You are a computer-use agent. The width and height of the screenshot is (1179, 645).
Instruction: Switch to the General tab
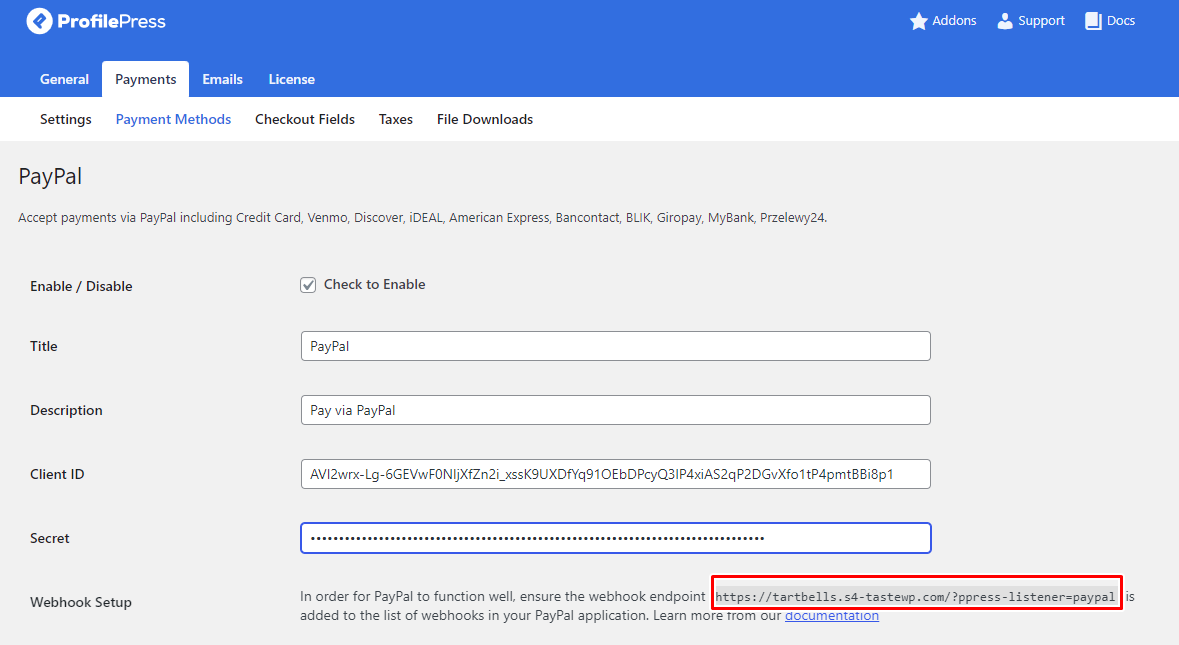coord(64,79)
